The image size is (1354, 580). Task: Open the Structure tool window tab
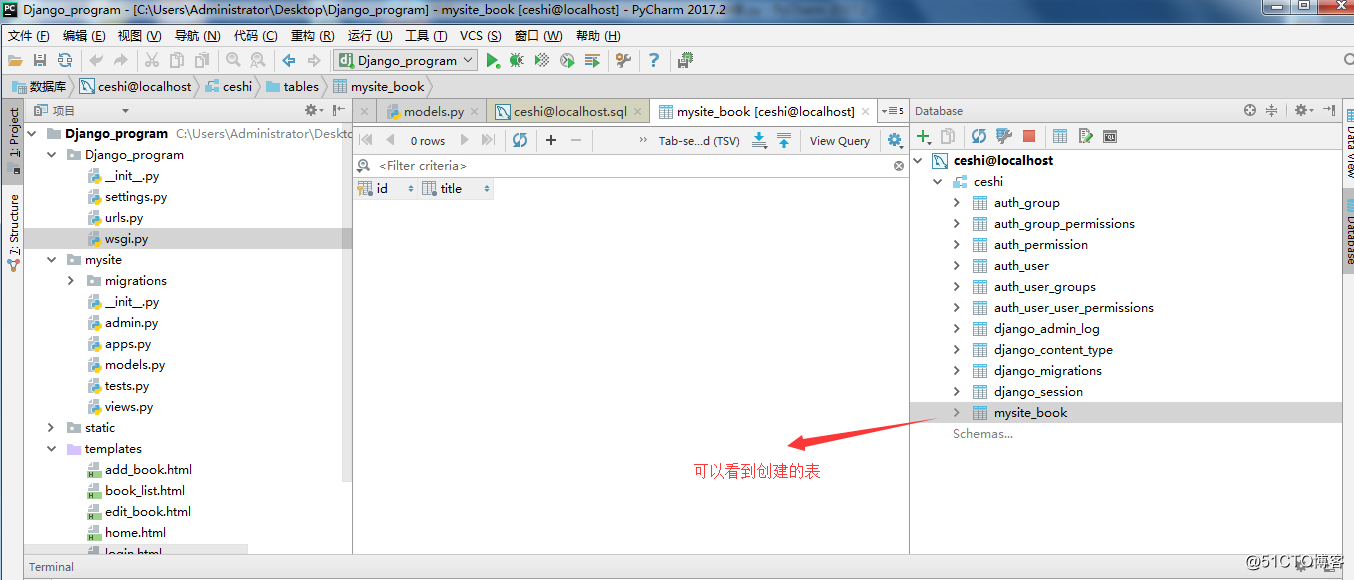(14, 230)
